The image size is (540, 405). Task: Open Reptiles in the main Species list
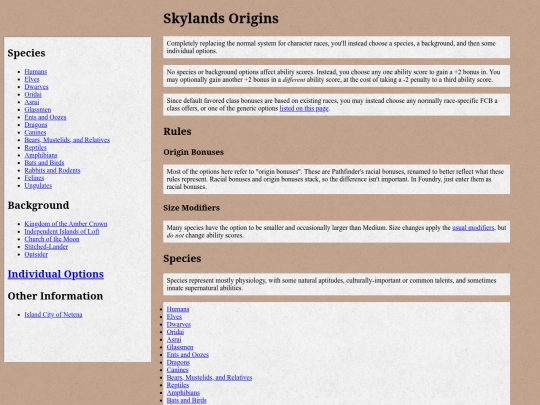(x=178, y=385)
